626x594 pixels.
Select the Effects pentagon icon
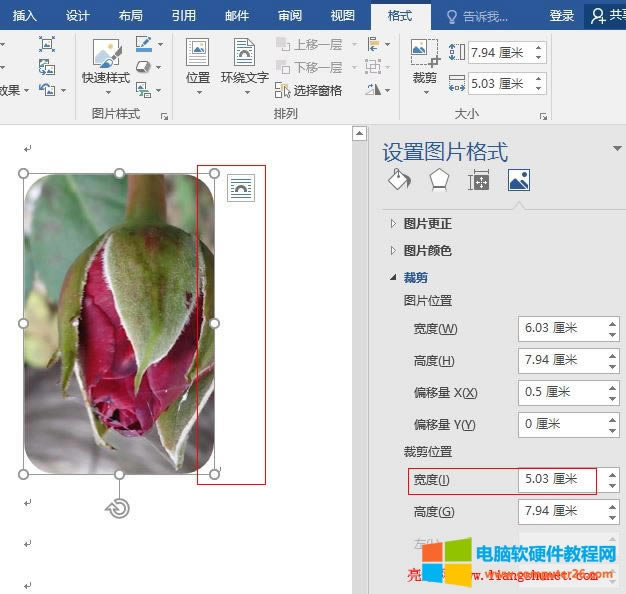(x=439, y=180)
